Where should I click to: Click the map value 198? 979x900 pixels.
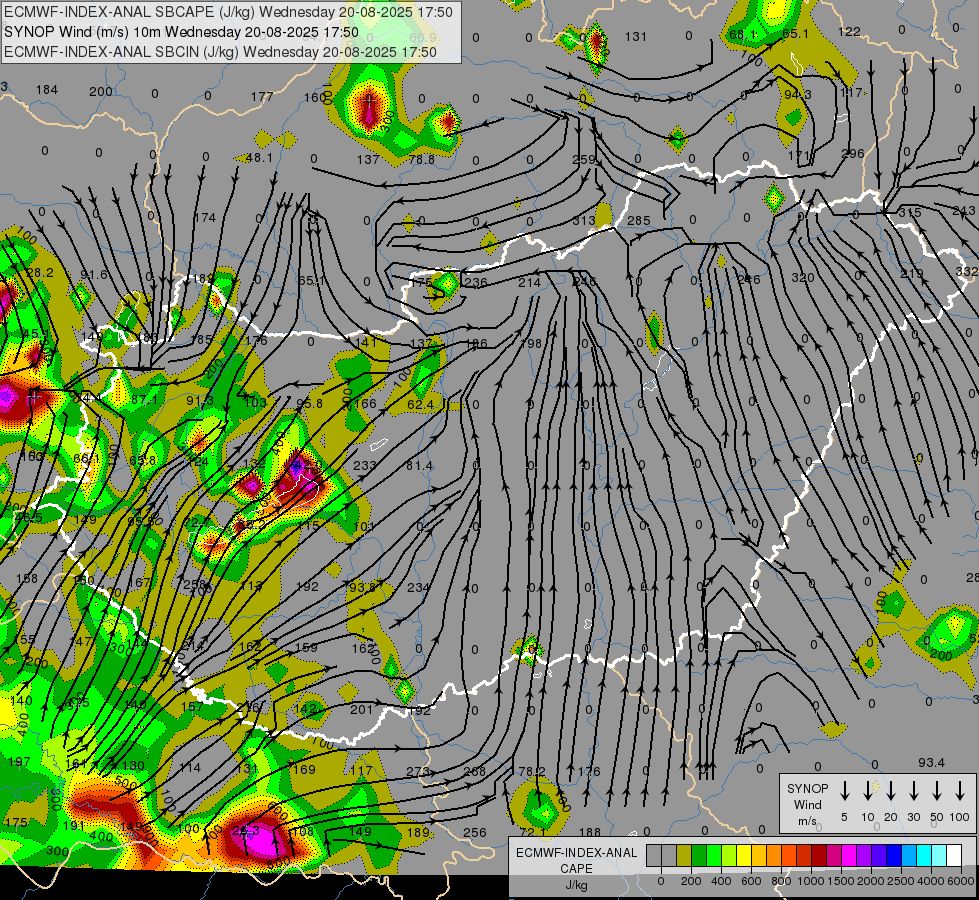click(x=531, y=344)
